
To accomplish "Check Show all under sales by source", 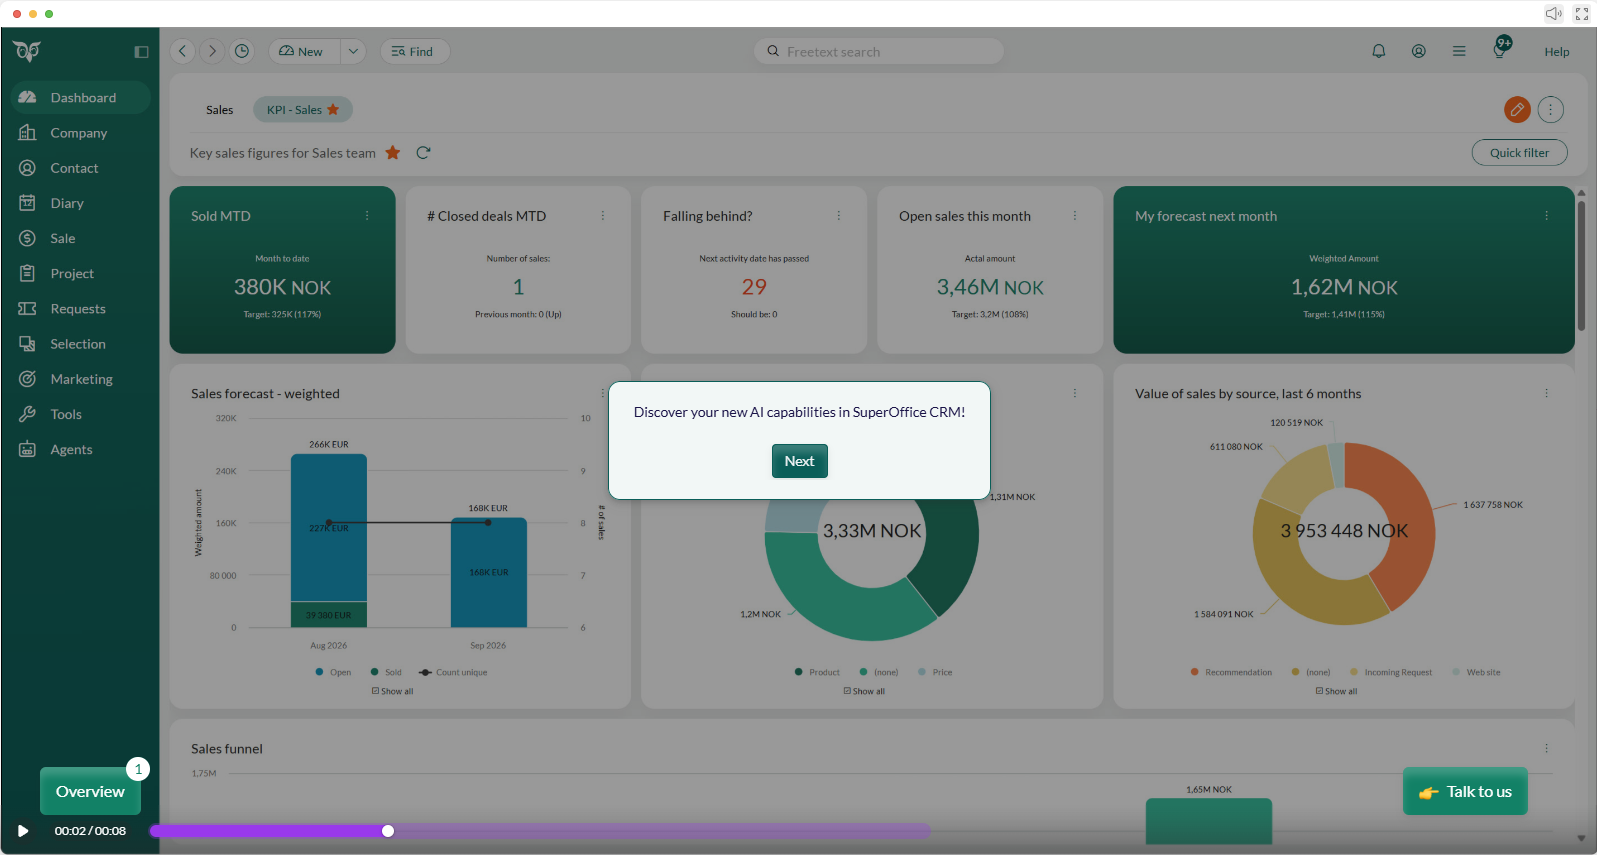I will (x=1336, y=691).
